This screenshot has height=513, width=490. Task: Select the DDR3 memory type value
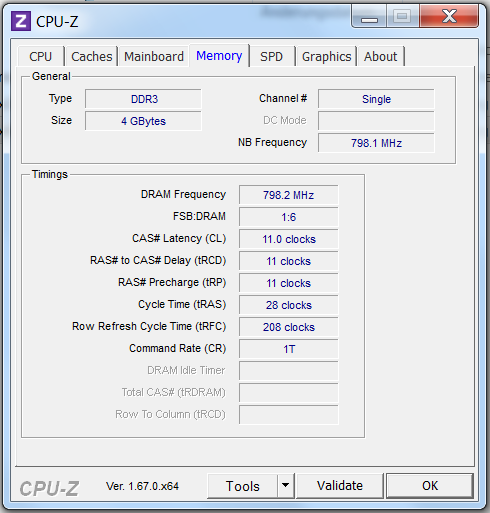(x=143, y=99)
